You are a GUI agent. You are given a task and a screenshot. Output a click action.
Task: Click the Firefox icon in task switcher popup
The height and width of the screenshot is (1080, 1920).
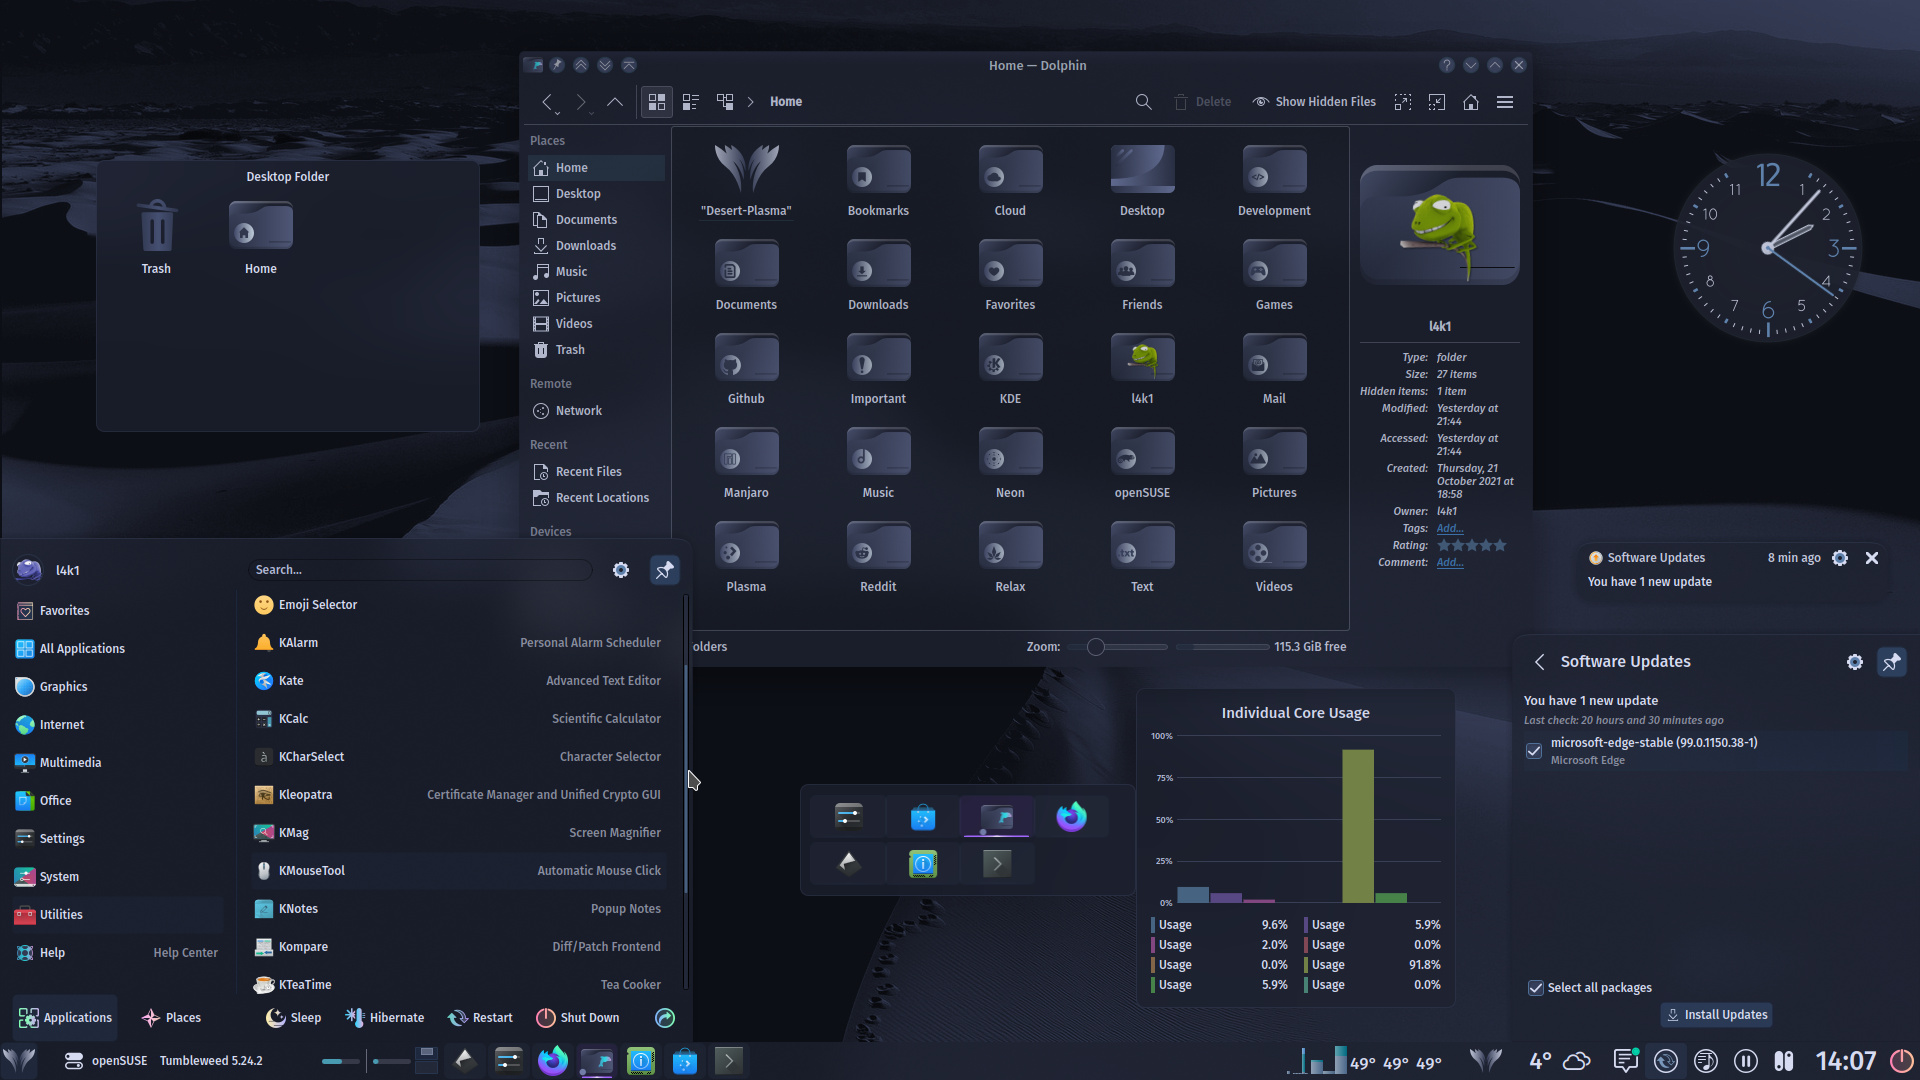[1071, 817]
